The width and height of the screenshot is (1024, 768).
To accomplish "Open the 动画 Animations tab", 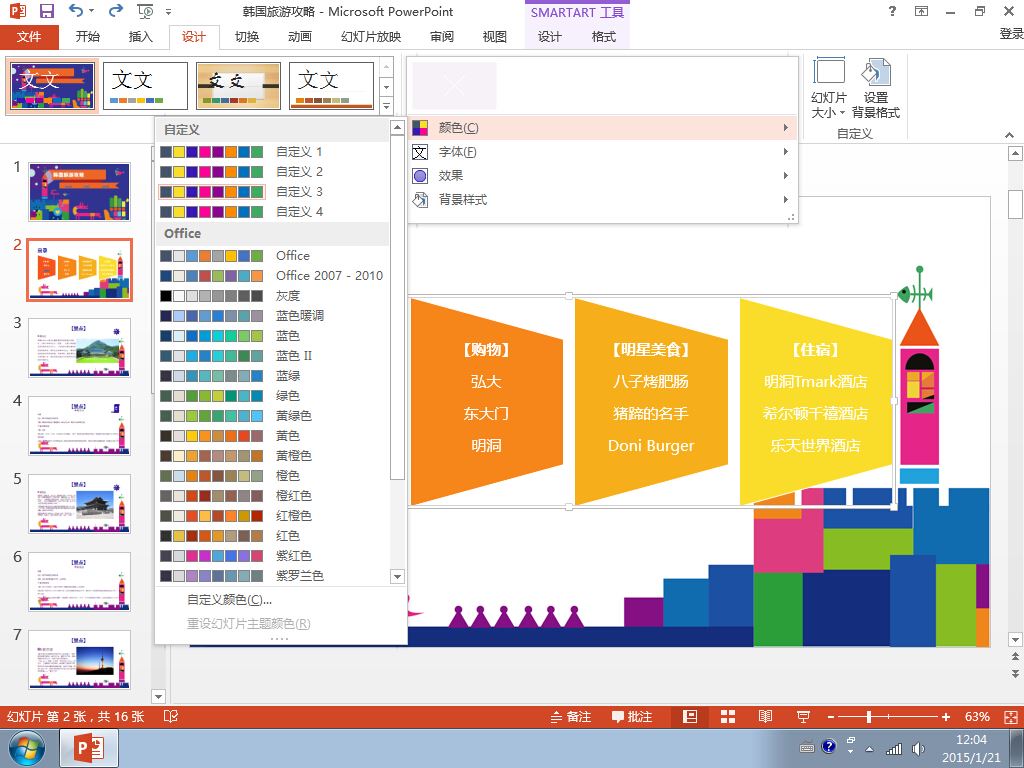I will (300, 37).
